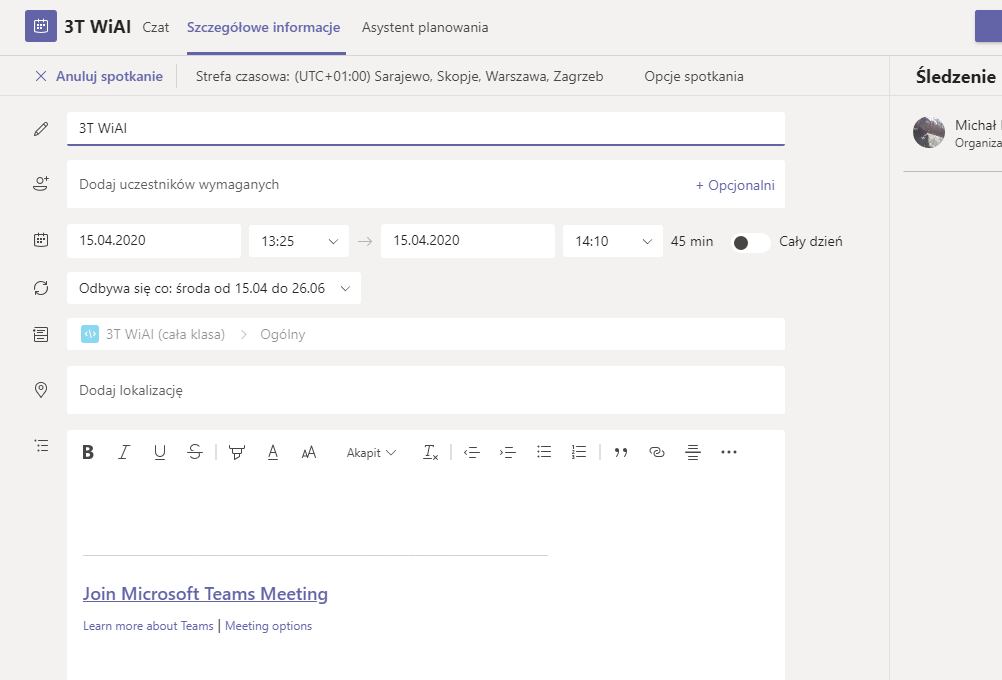Apply strikethrough formatting in editor toolbar
This screenshot has height=680, width=1002.
[x=195, y=452]
